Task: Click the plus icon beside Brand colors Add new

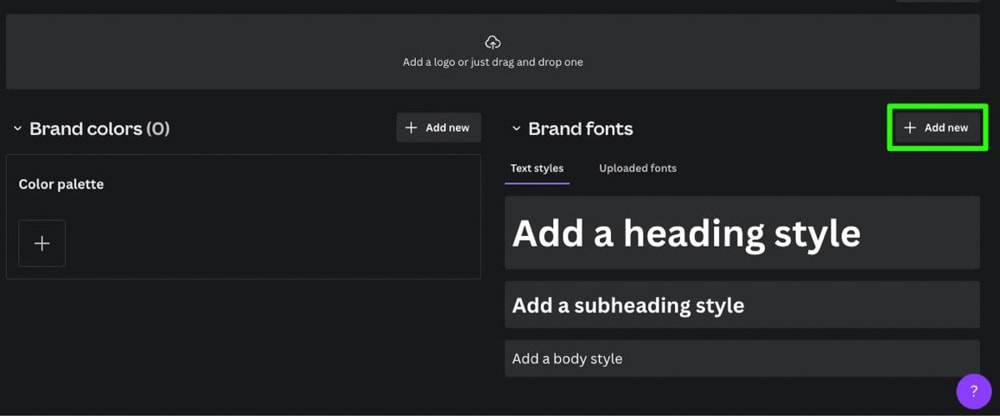Action: click(412, 128)
